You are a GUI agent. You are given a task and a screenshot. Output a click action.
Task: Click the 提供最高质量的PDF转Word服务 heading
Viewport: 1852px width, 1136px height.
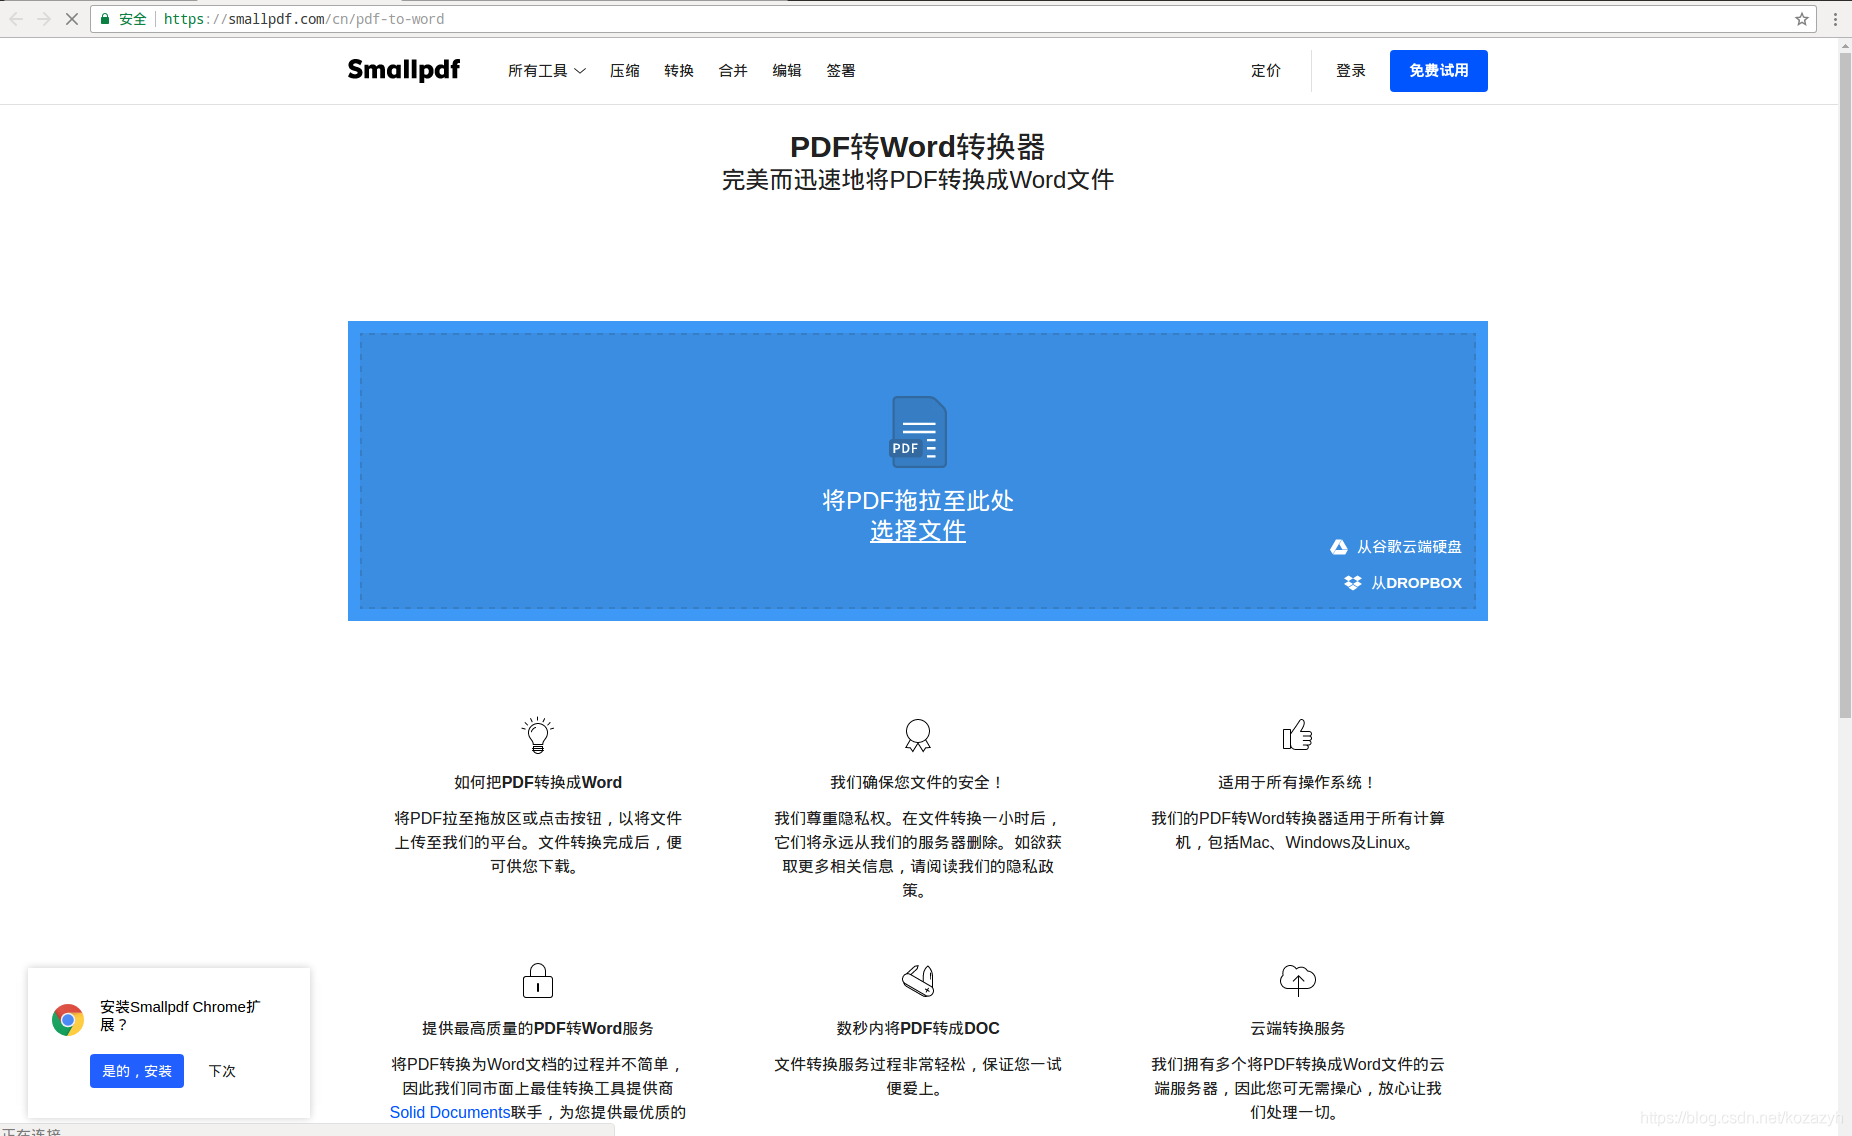[538, 1028]
